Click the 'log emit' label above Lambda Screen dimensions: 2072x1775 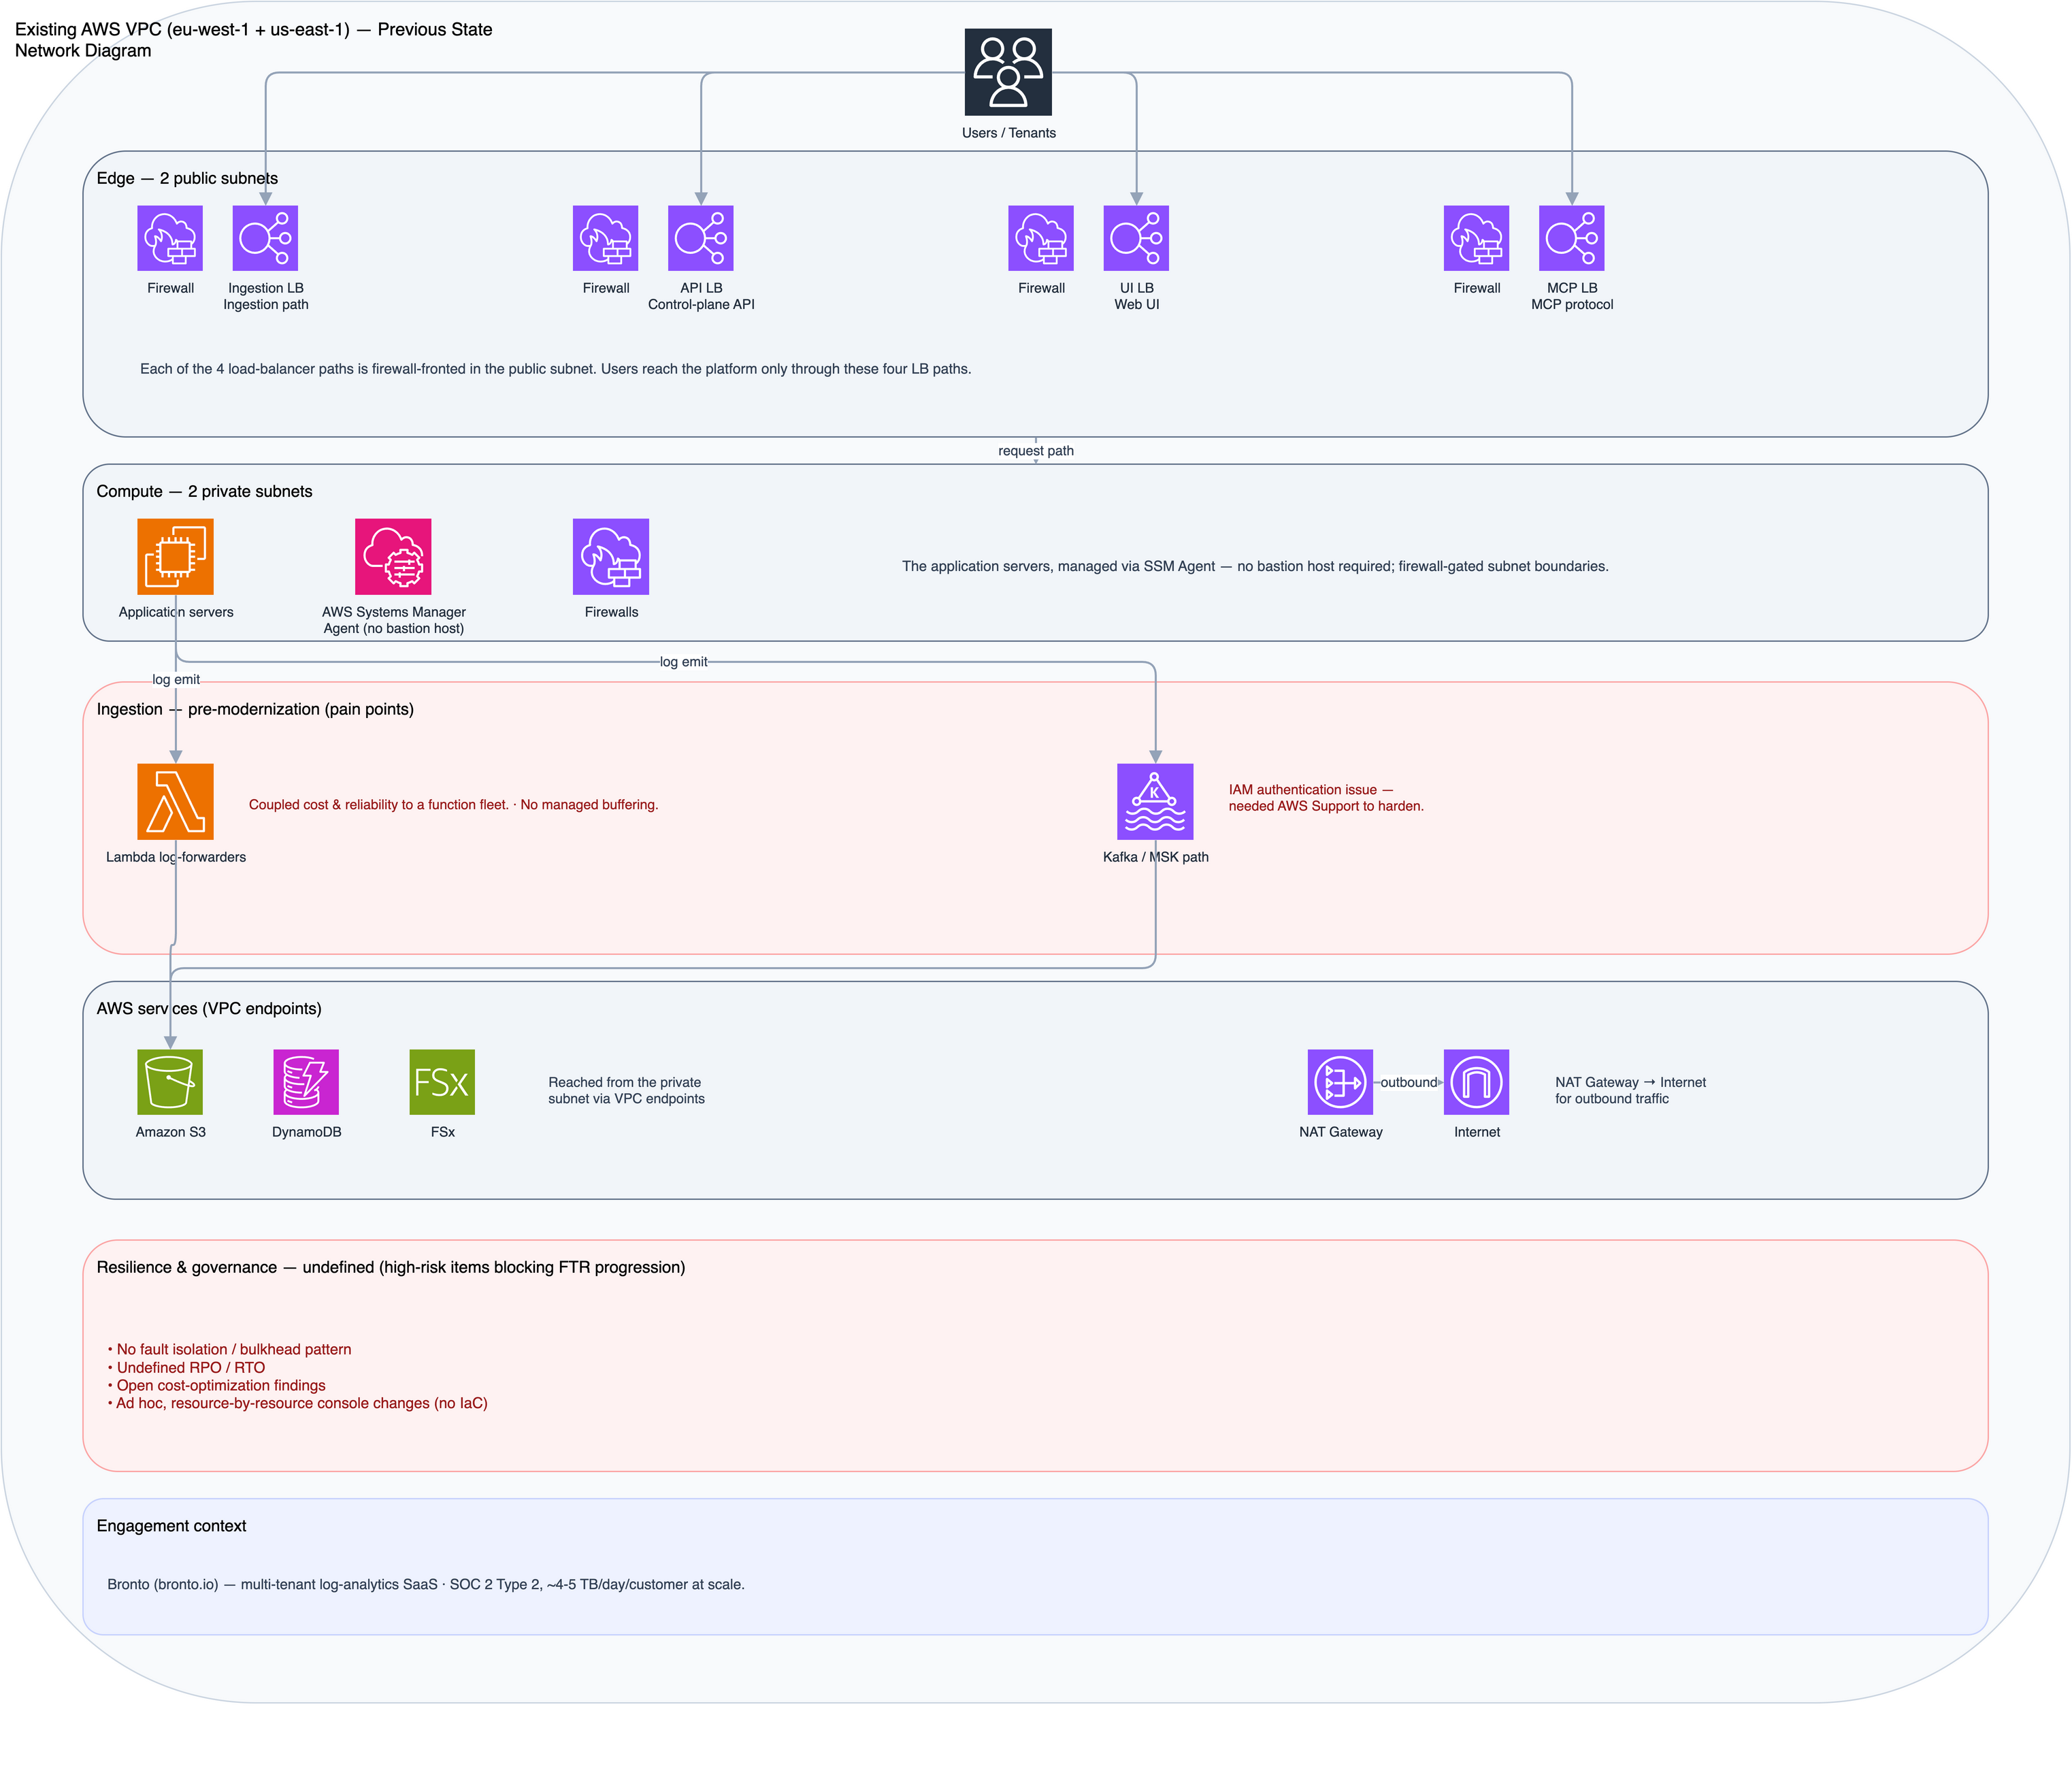176,680
